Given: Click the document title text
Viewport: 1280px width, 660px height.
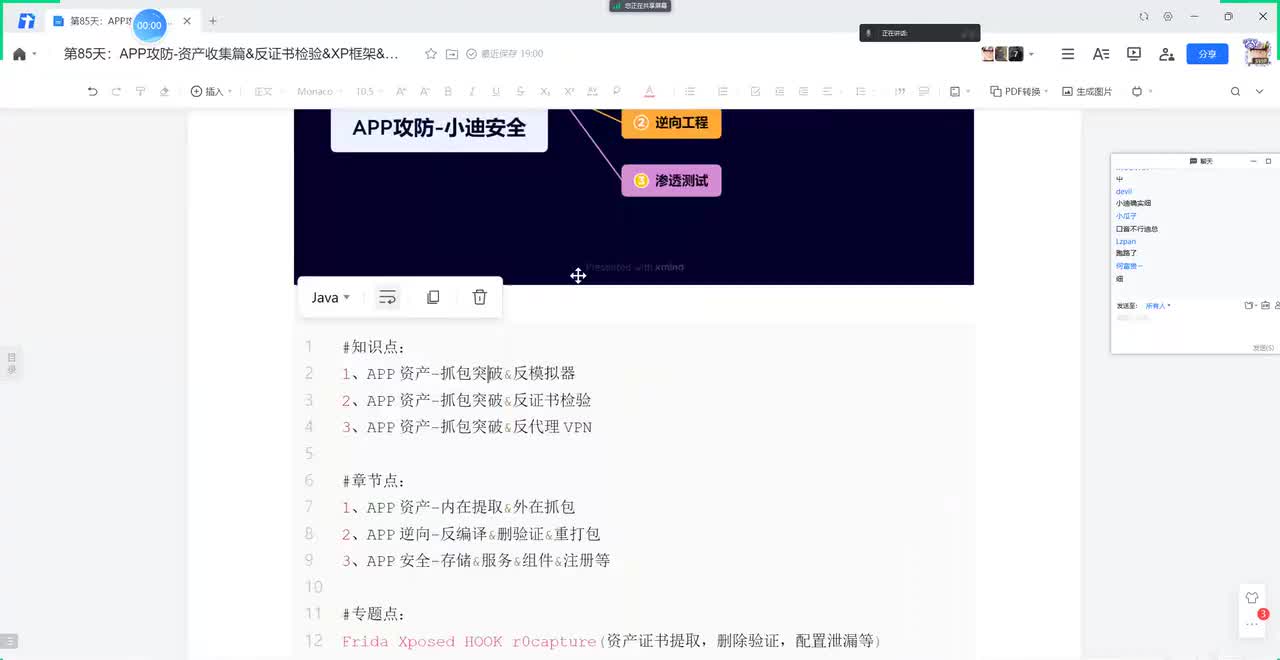Looking at the screenshot, I should pyautogui.click(x=231, y=54).
